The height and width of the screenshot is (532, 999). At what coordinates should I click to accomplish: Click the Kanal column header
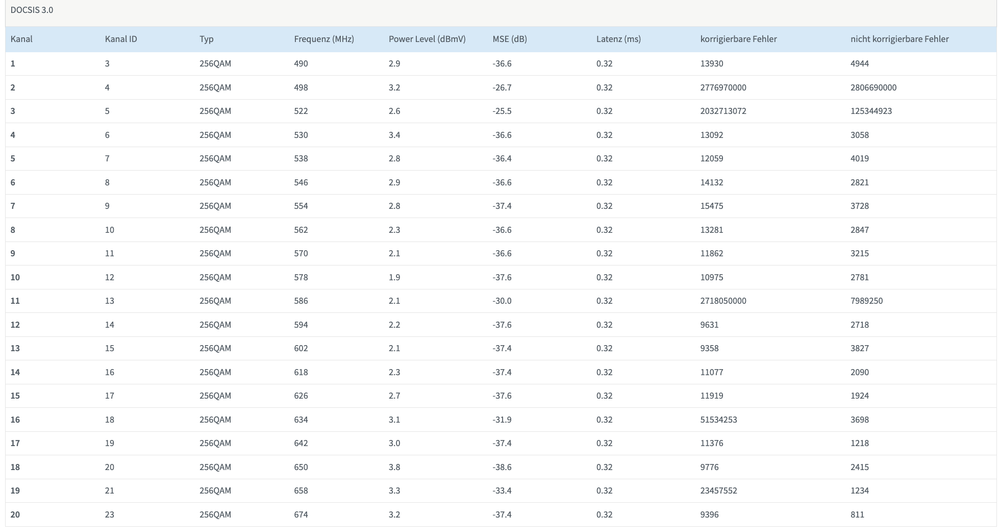pos(21,39)
